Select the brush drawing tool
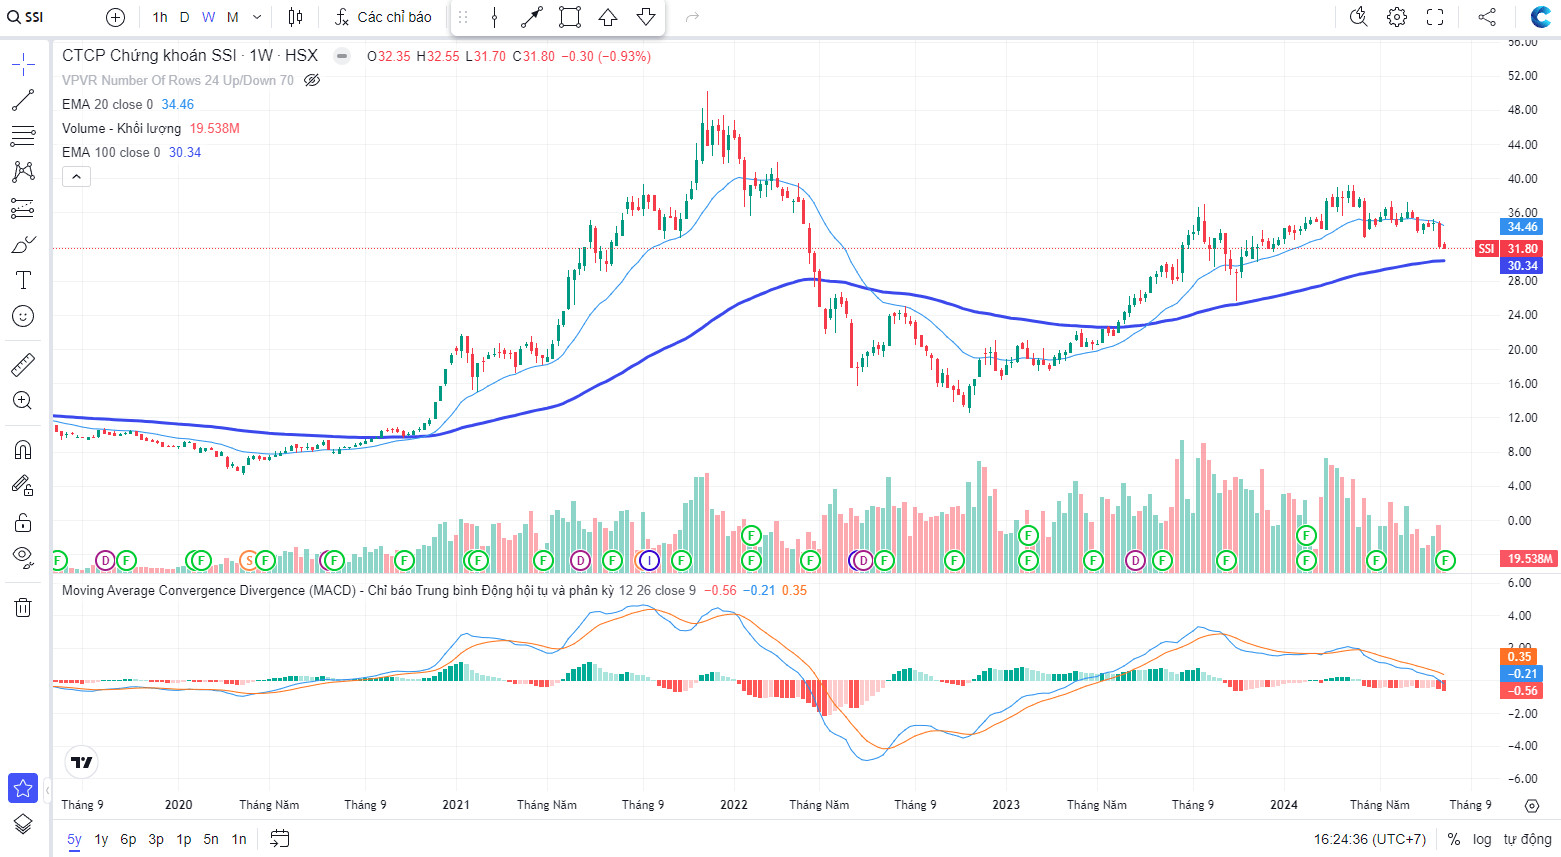Screen dimensions: 1561x857 point(23,244)
